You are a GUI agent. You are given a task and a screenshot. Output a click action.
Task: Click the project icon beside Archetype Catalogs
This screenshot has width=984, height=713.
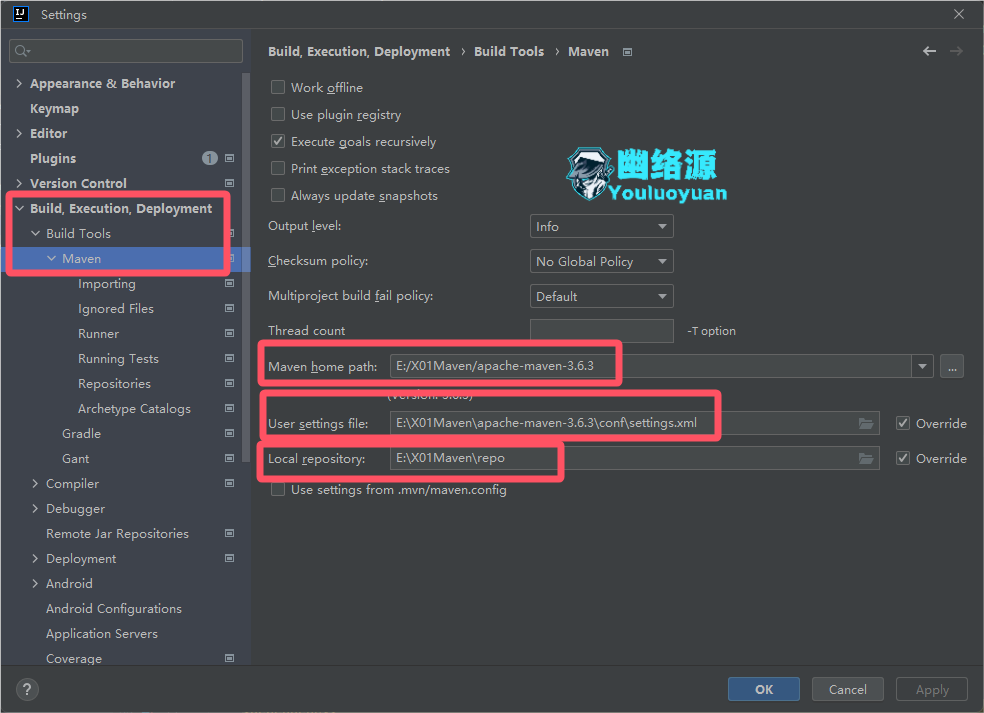pos(230,409)
